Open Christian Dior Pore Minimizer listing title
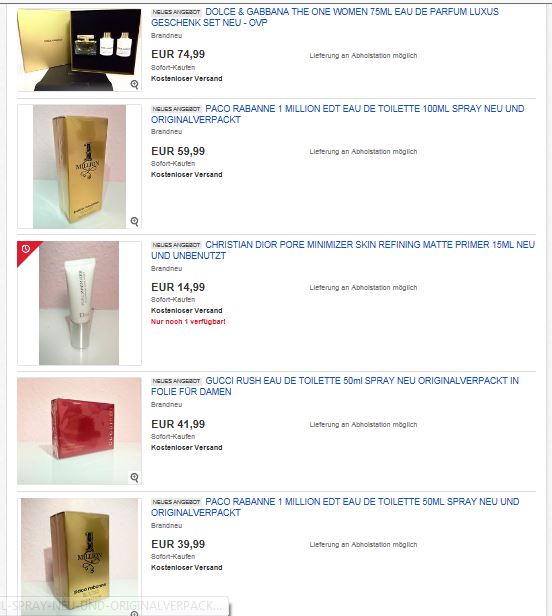 coord(343,250)
